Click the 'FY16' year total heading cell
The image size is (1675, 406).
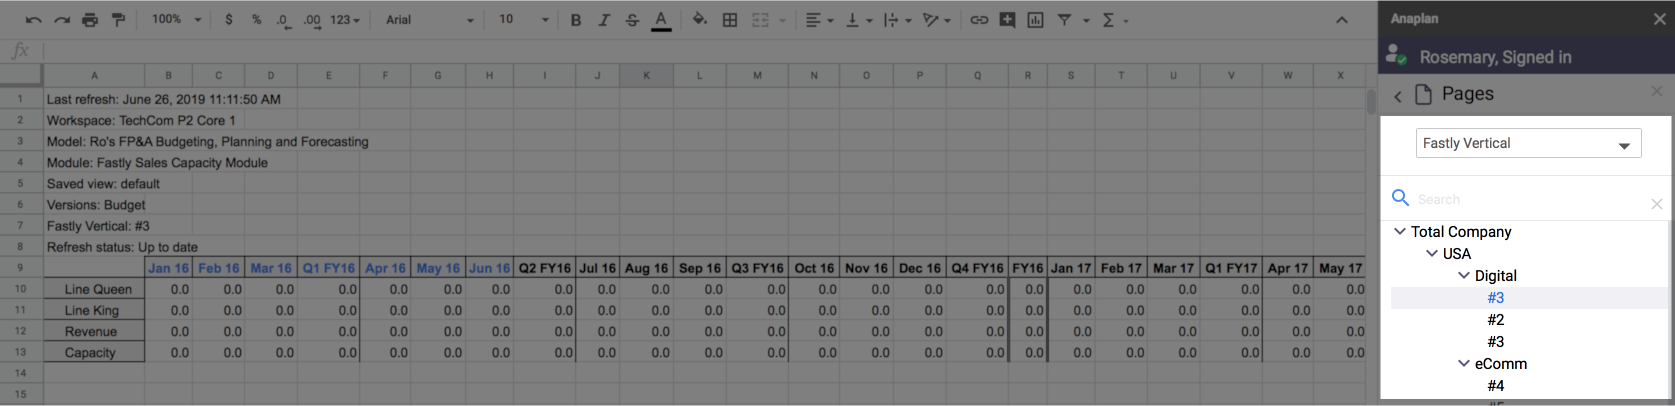pyautogui.click(x=1028, y=268)
